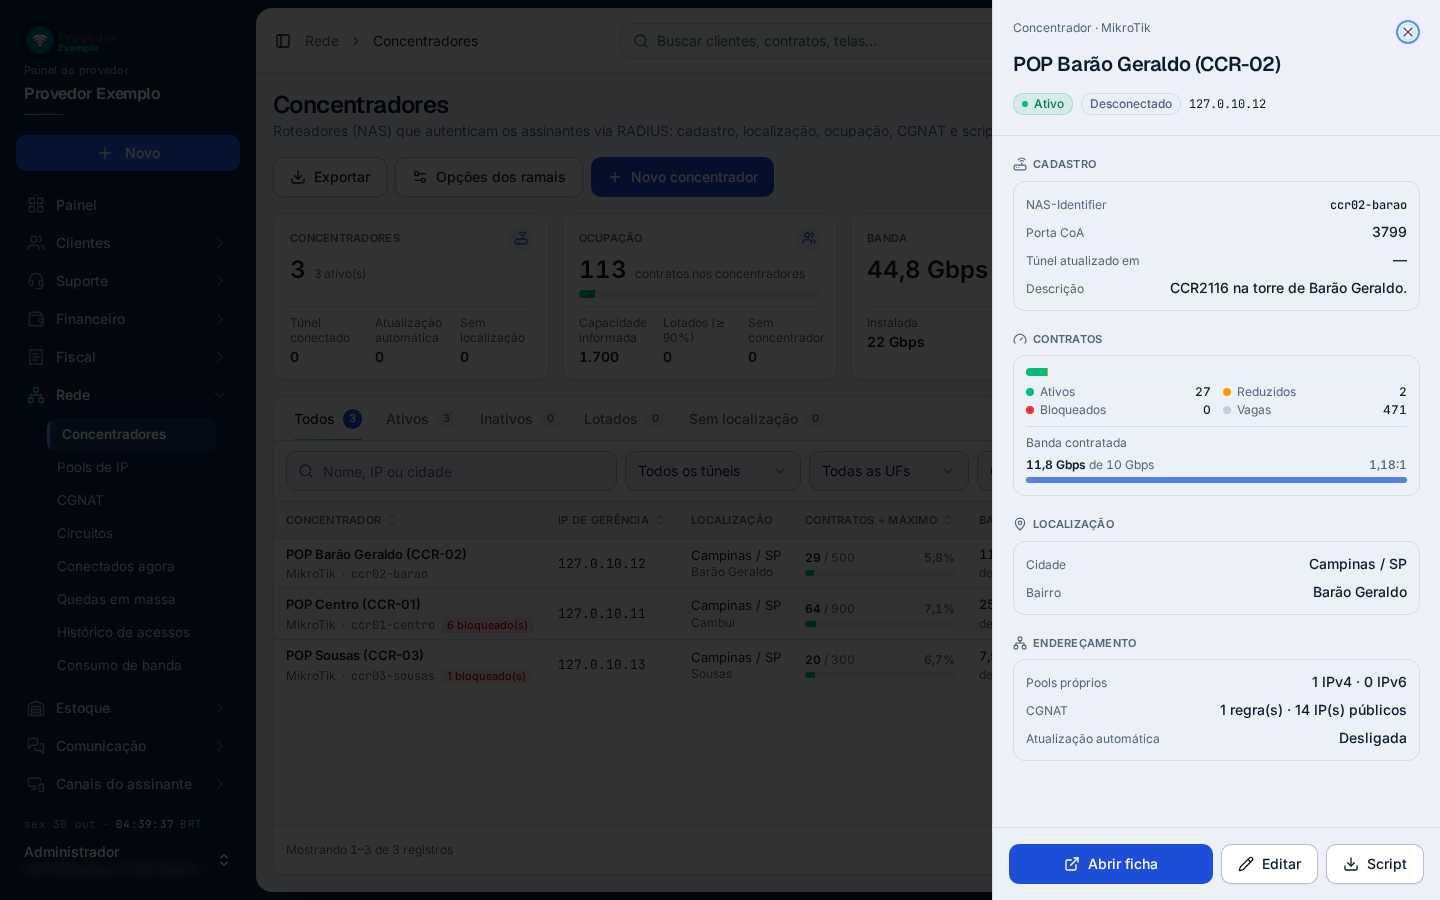1440x900 pixels.
Task: Click the Suporte headset icon
Action: coord(36,281)
